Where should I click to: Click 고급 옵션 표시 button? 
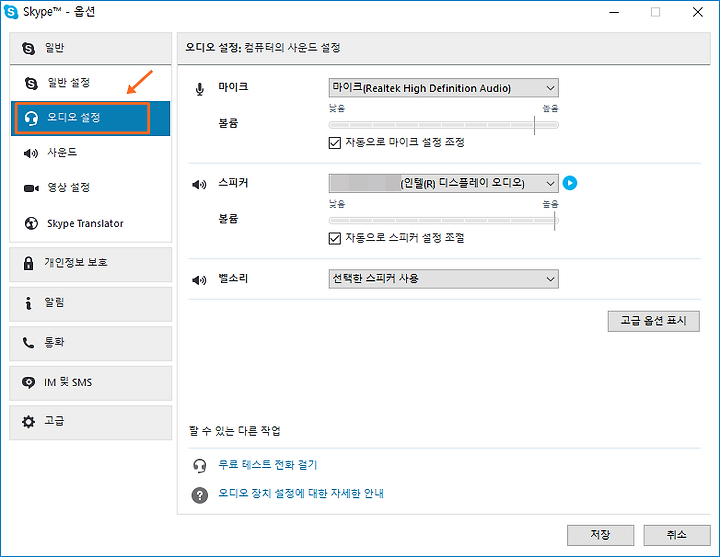653,321
